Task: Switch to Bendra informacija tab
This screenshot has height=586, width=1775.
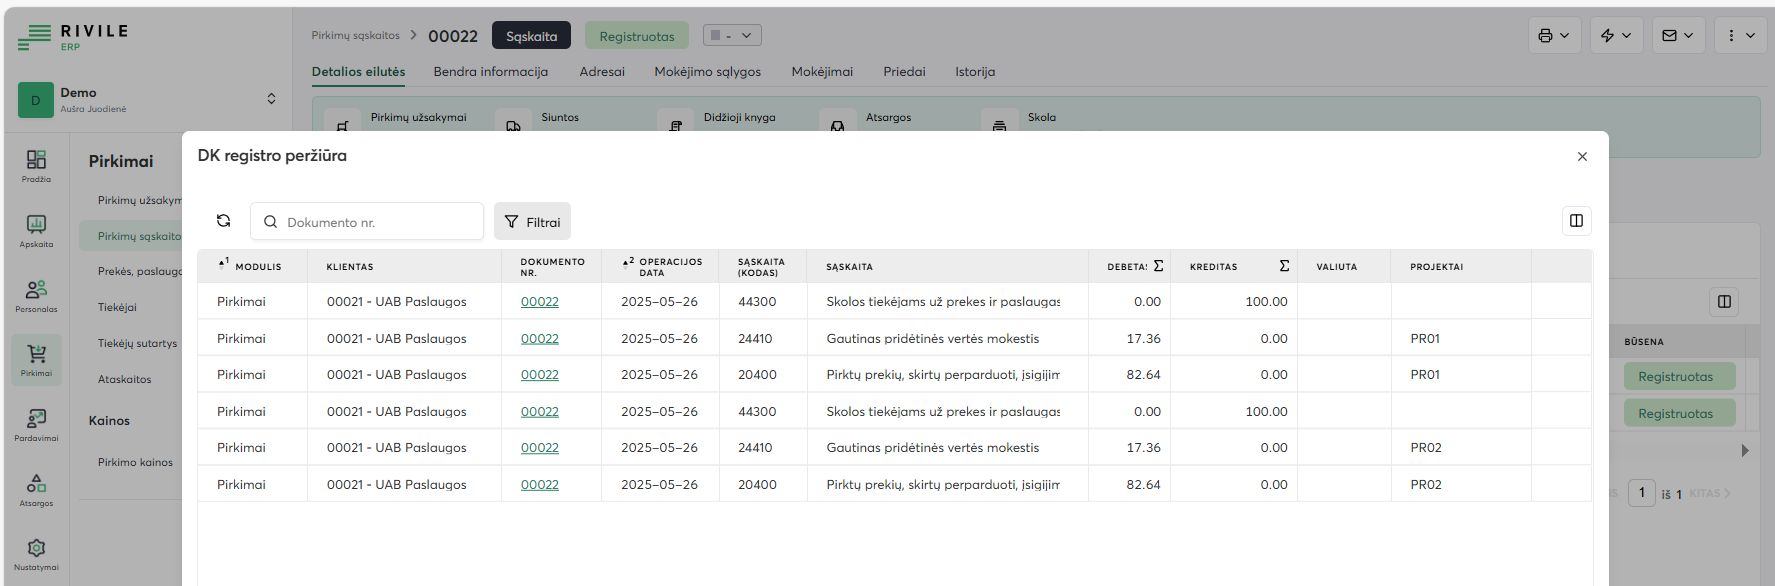Action: click(x=490, y=72)
